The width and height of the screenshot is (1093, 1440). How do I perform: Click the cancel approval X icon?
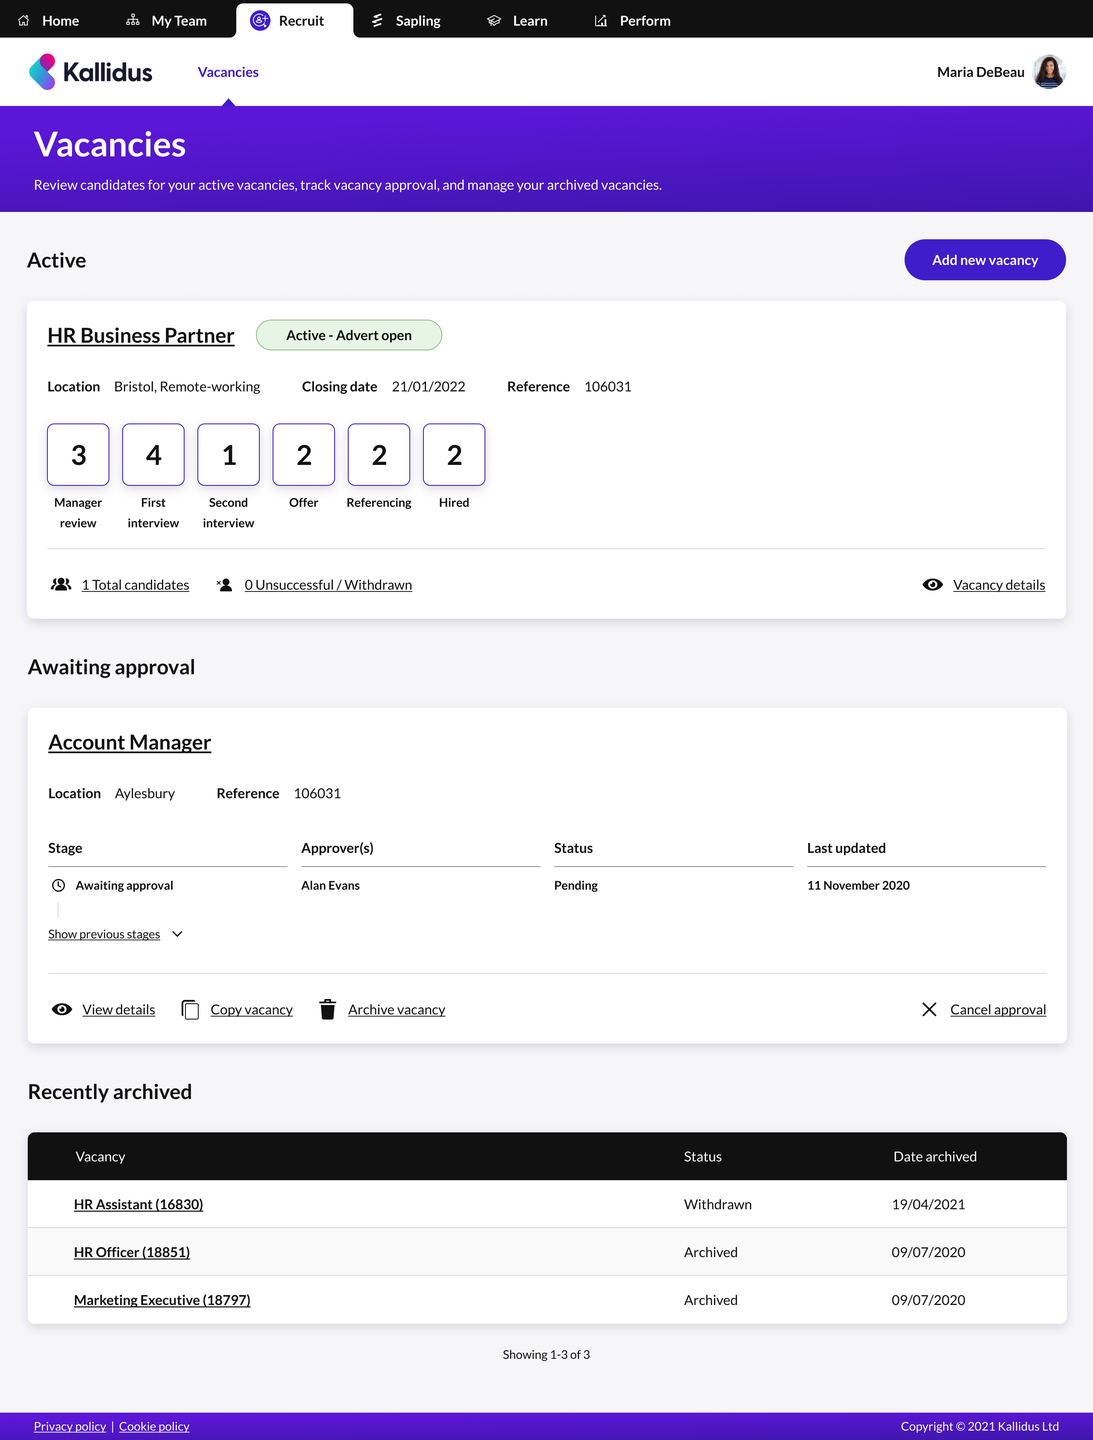click(929, 1010)
